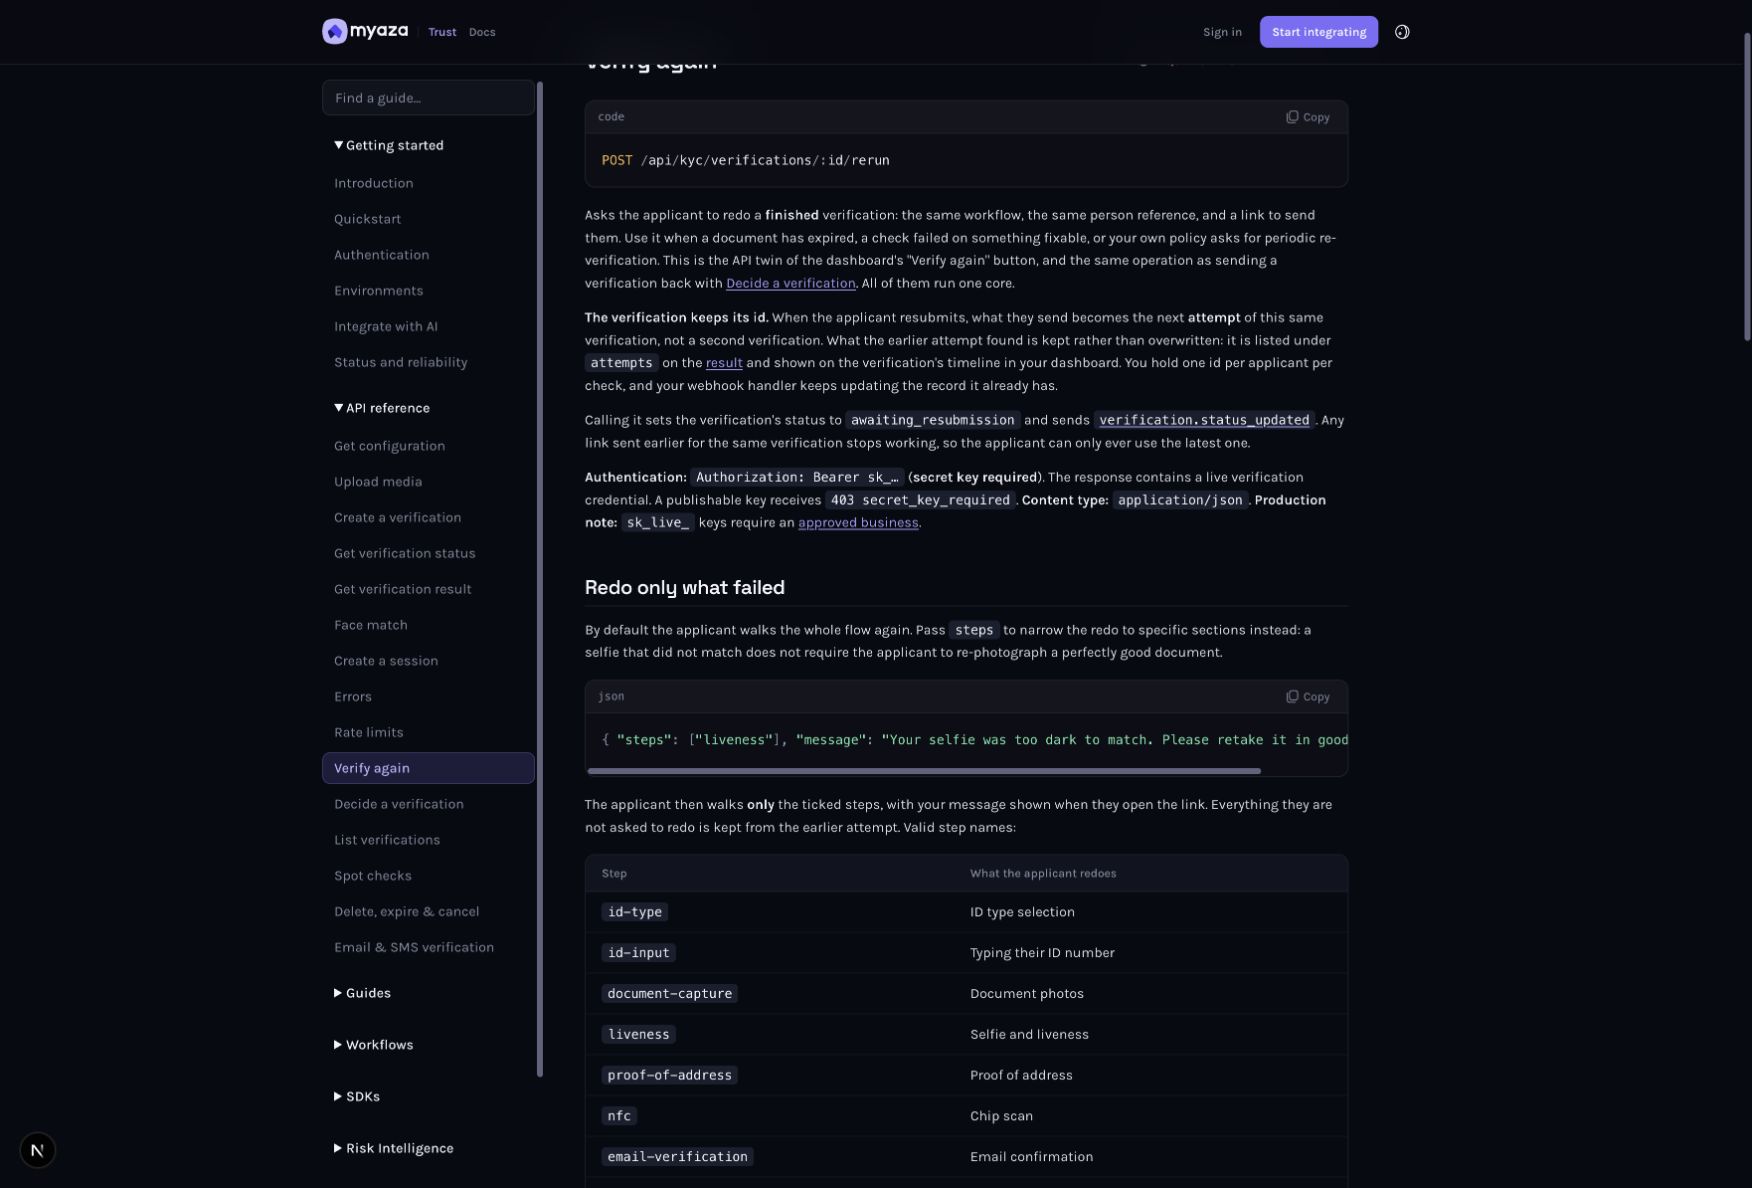The height and width of the screenshot is (1188, 1752).
Task: View Status and reliability
Action: coord(400,363)
